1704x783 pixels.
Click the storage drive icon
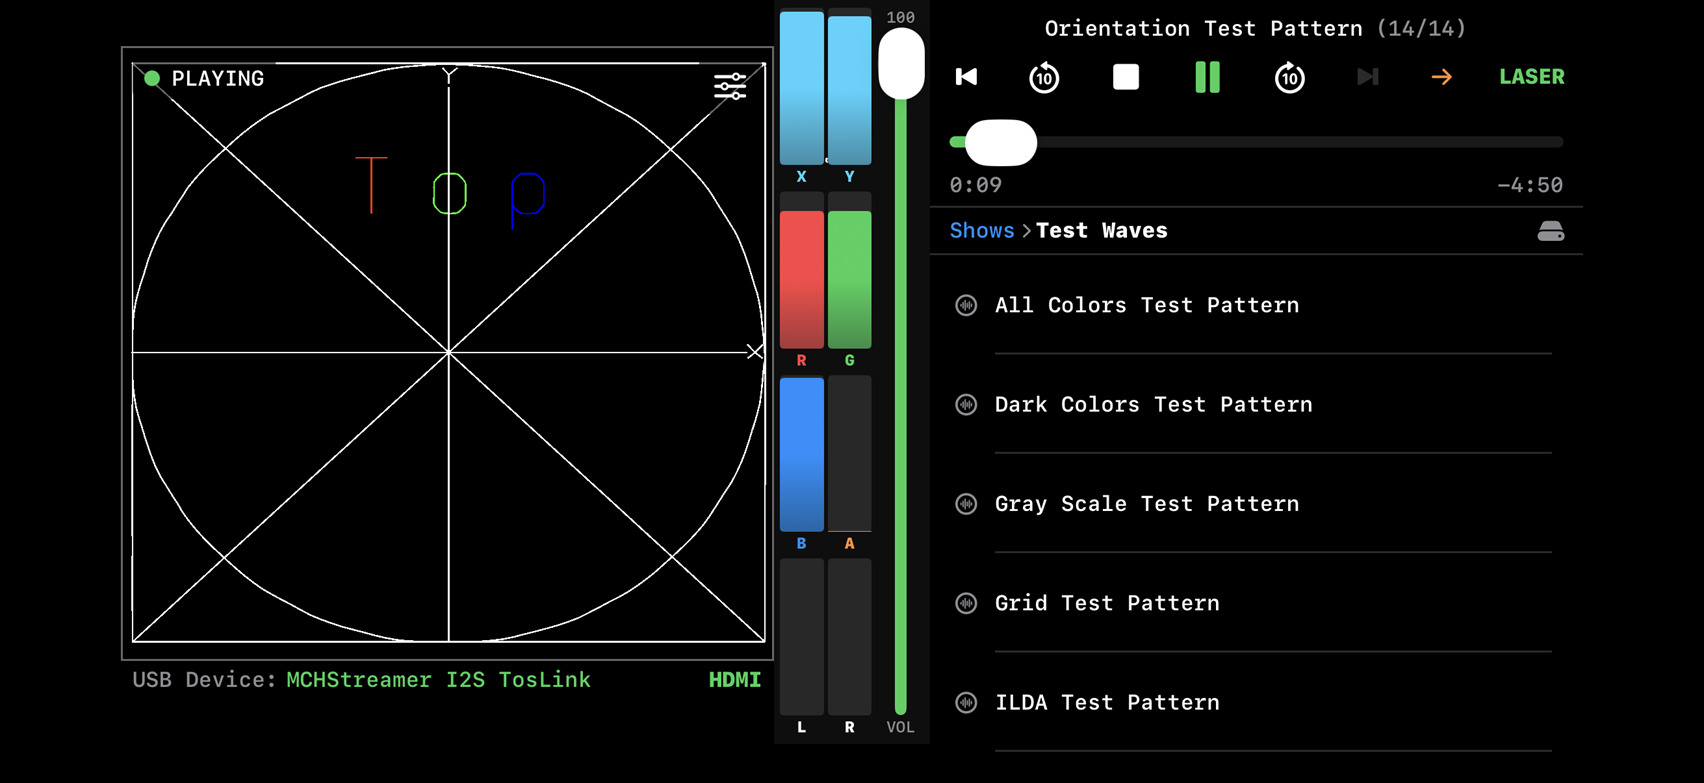(1550, 231)
